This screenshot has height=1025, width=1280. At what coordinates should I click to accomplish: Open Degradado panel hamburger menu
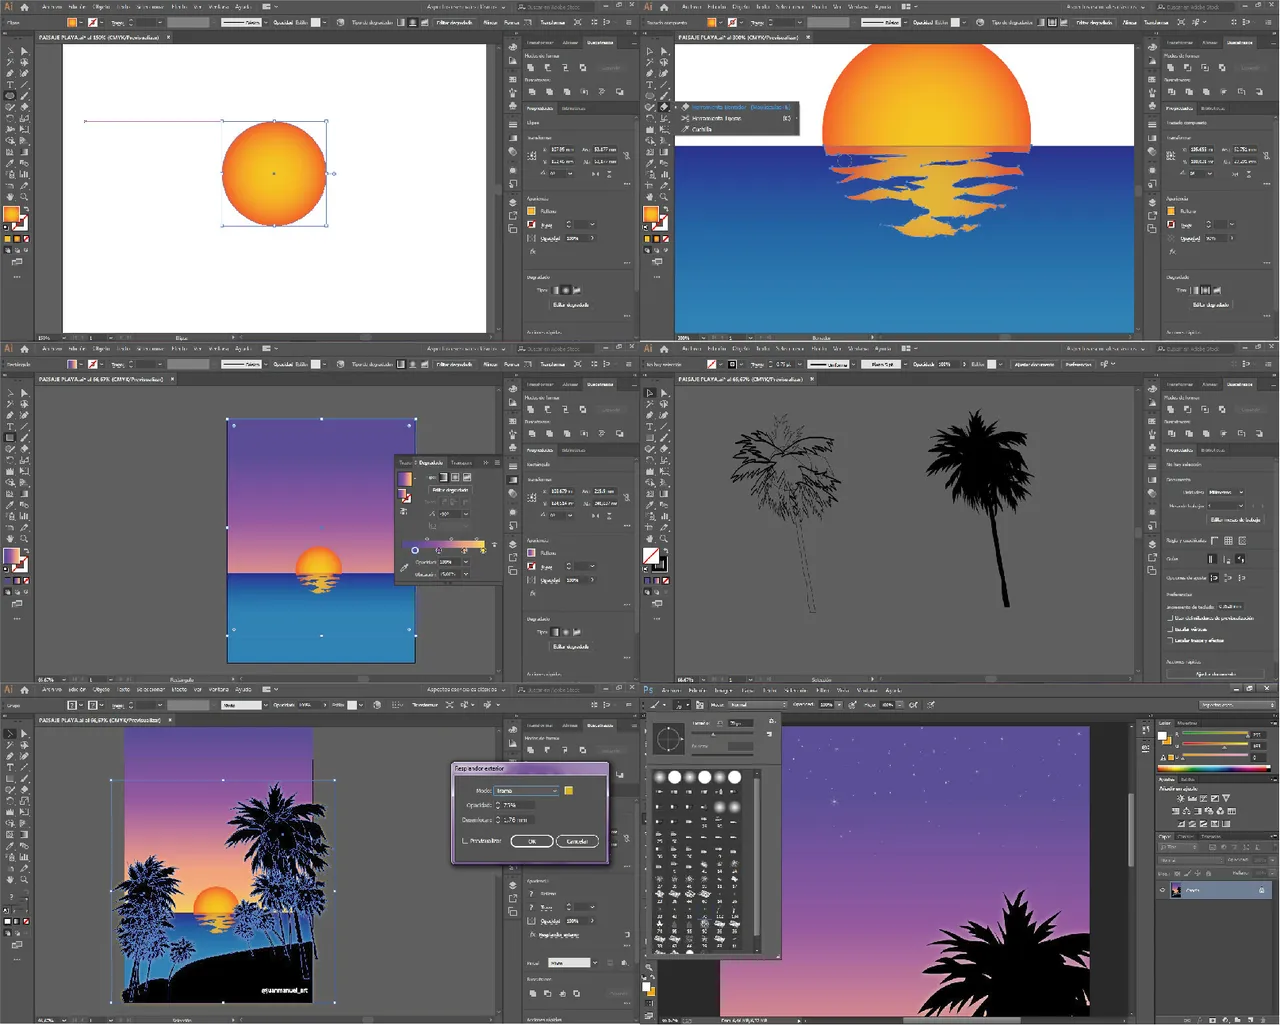(x=497, y=463)
